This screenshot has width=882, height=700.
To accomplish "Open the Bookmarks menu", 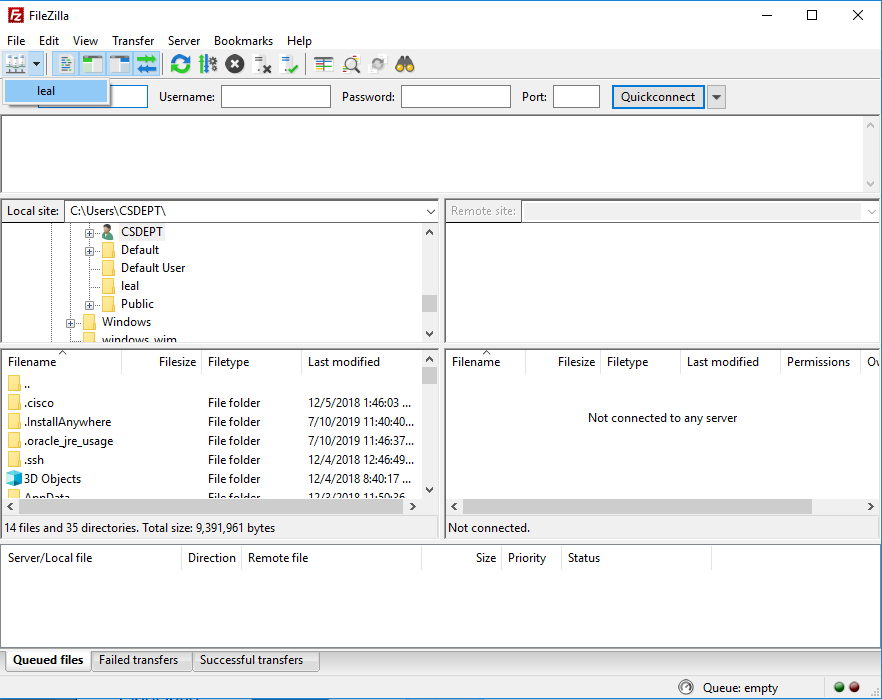I will 243,41.
